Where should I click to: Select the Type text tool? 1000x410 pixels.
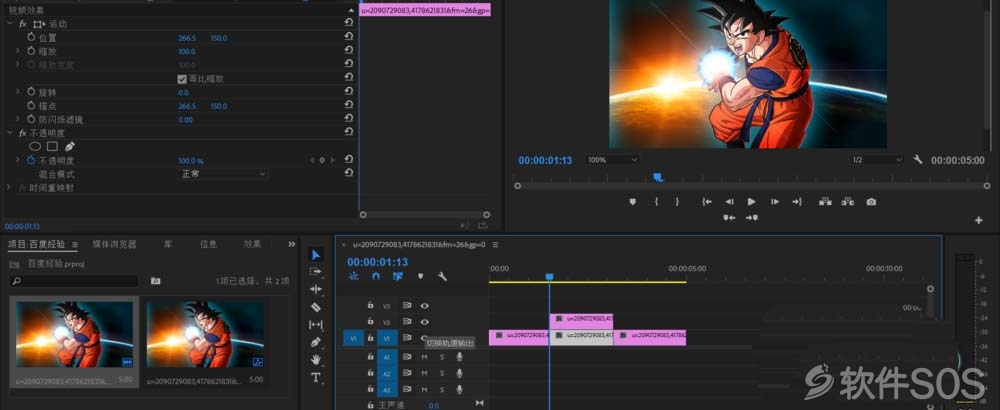[x=316, y=377]
